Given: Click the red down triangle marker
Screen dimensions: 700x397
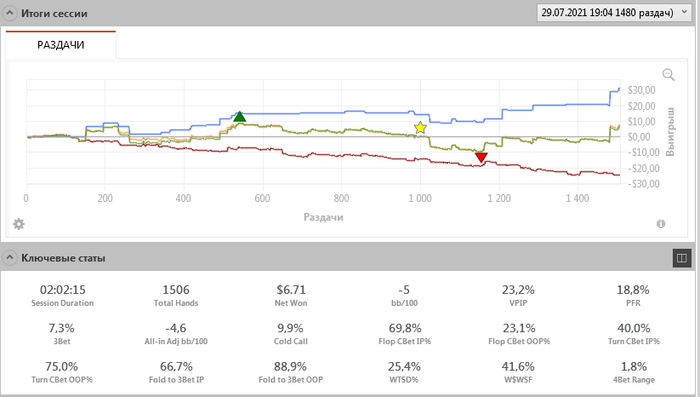Looking at the screenshot, I should pyautogui.click(x=481, y=157).
